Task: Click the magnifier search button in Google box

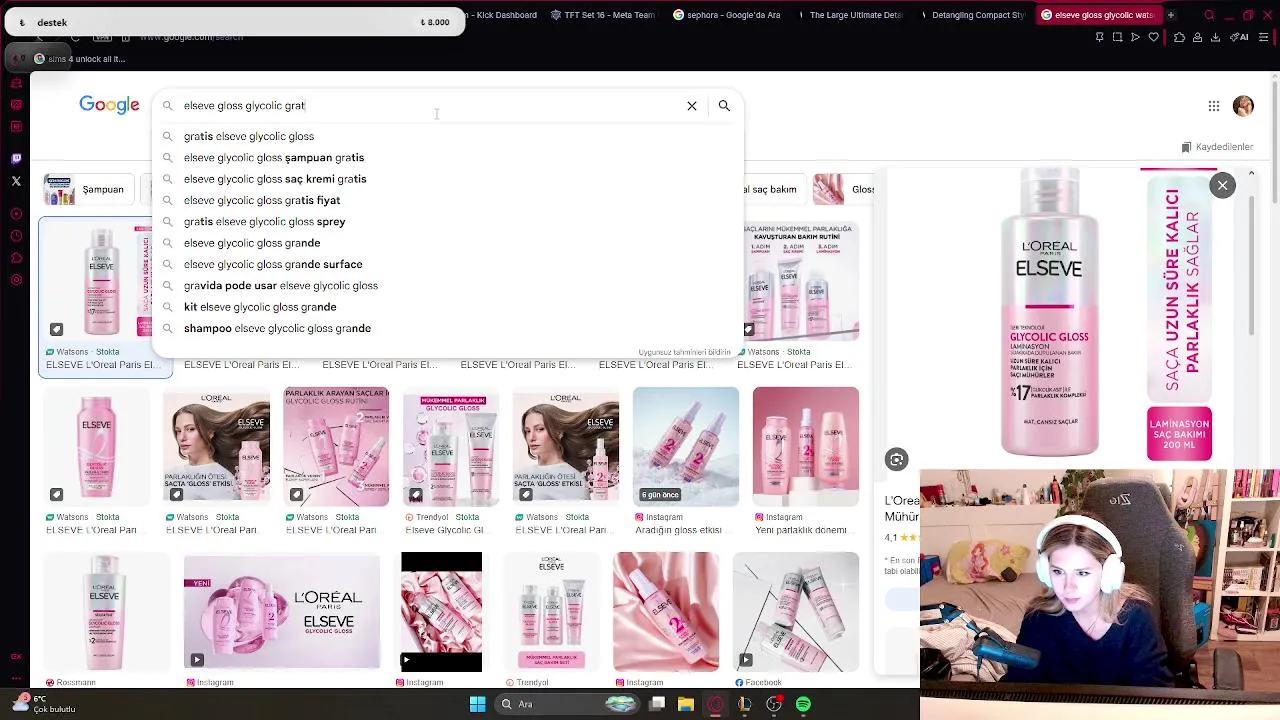Action: (724, 106)
